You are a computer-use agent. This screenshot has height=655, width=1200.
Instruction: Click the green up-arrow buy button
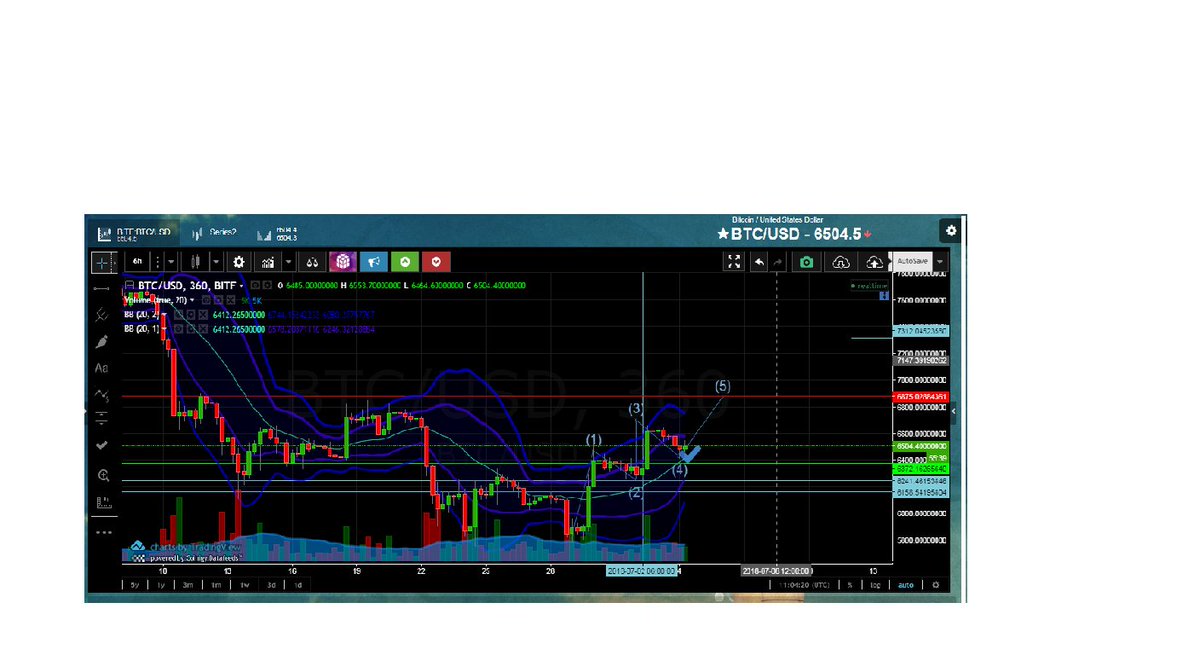click(405, 262)
